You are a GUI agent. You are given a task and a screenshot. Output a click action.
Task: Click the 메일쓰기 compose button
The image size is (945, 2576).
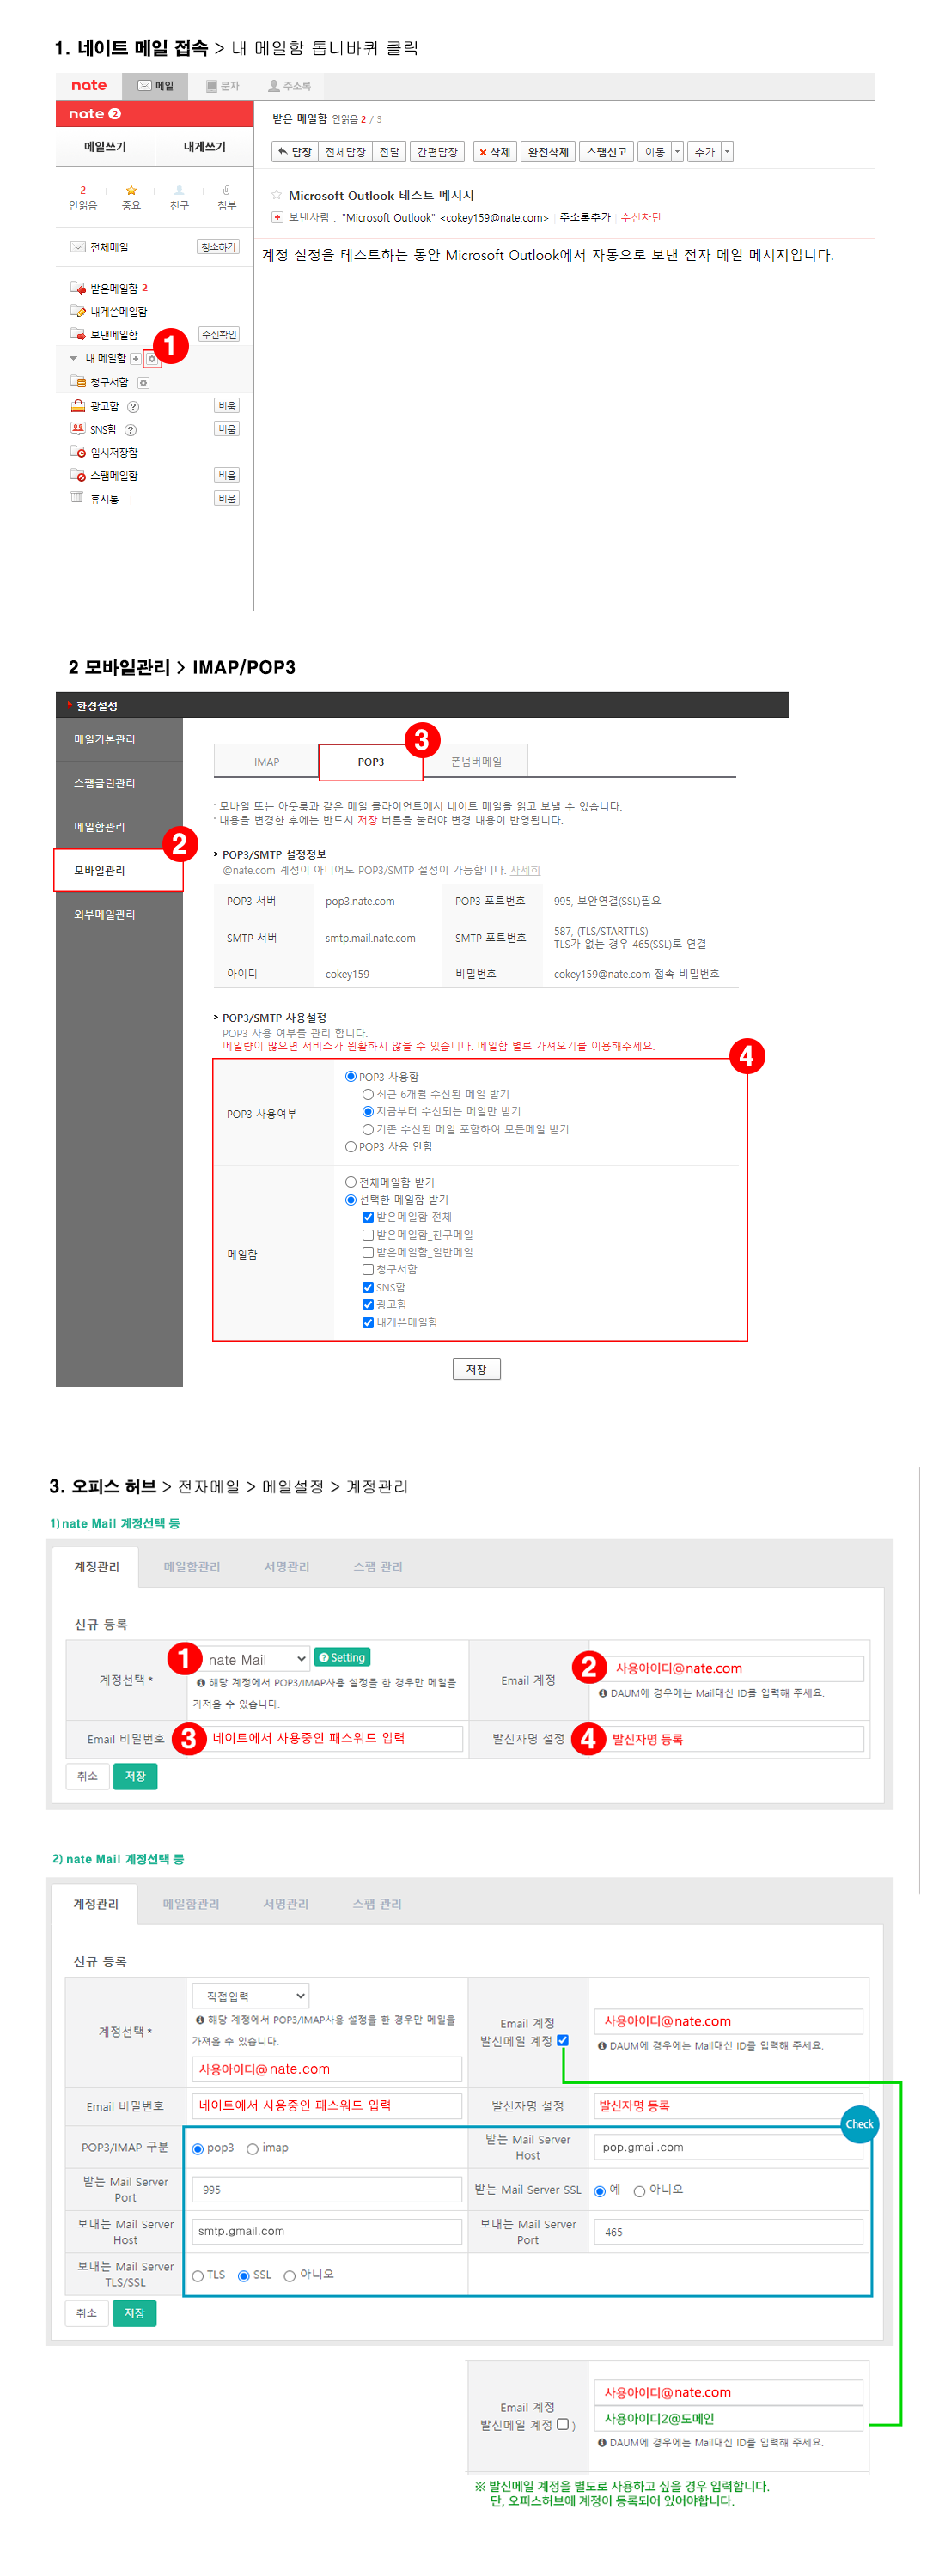(105, 147)
